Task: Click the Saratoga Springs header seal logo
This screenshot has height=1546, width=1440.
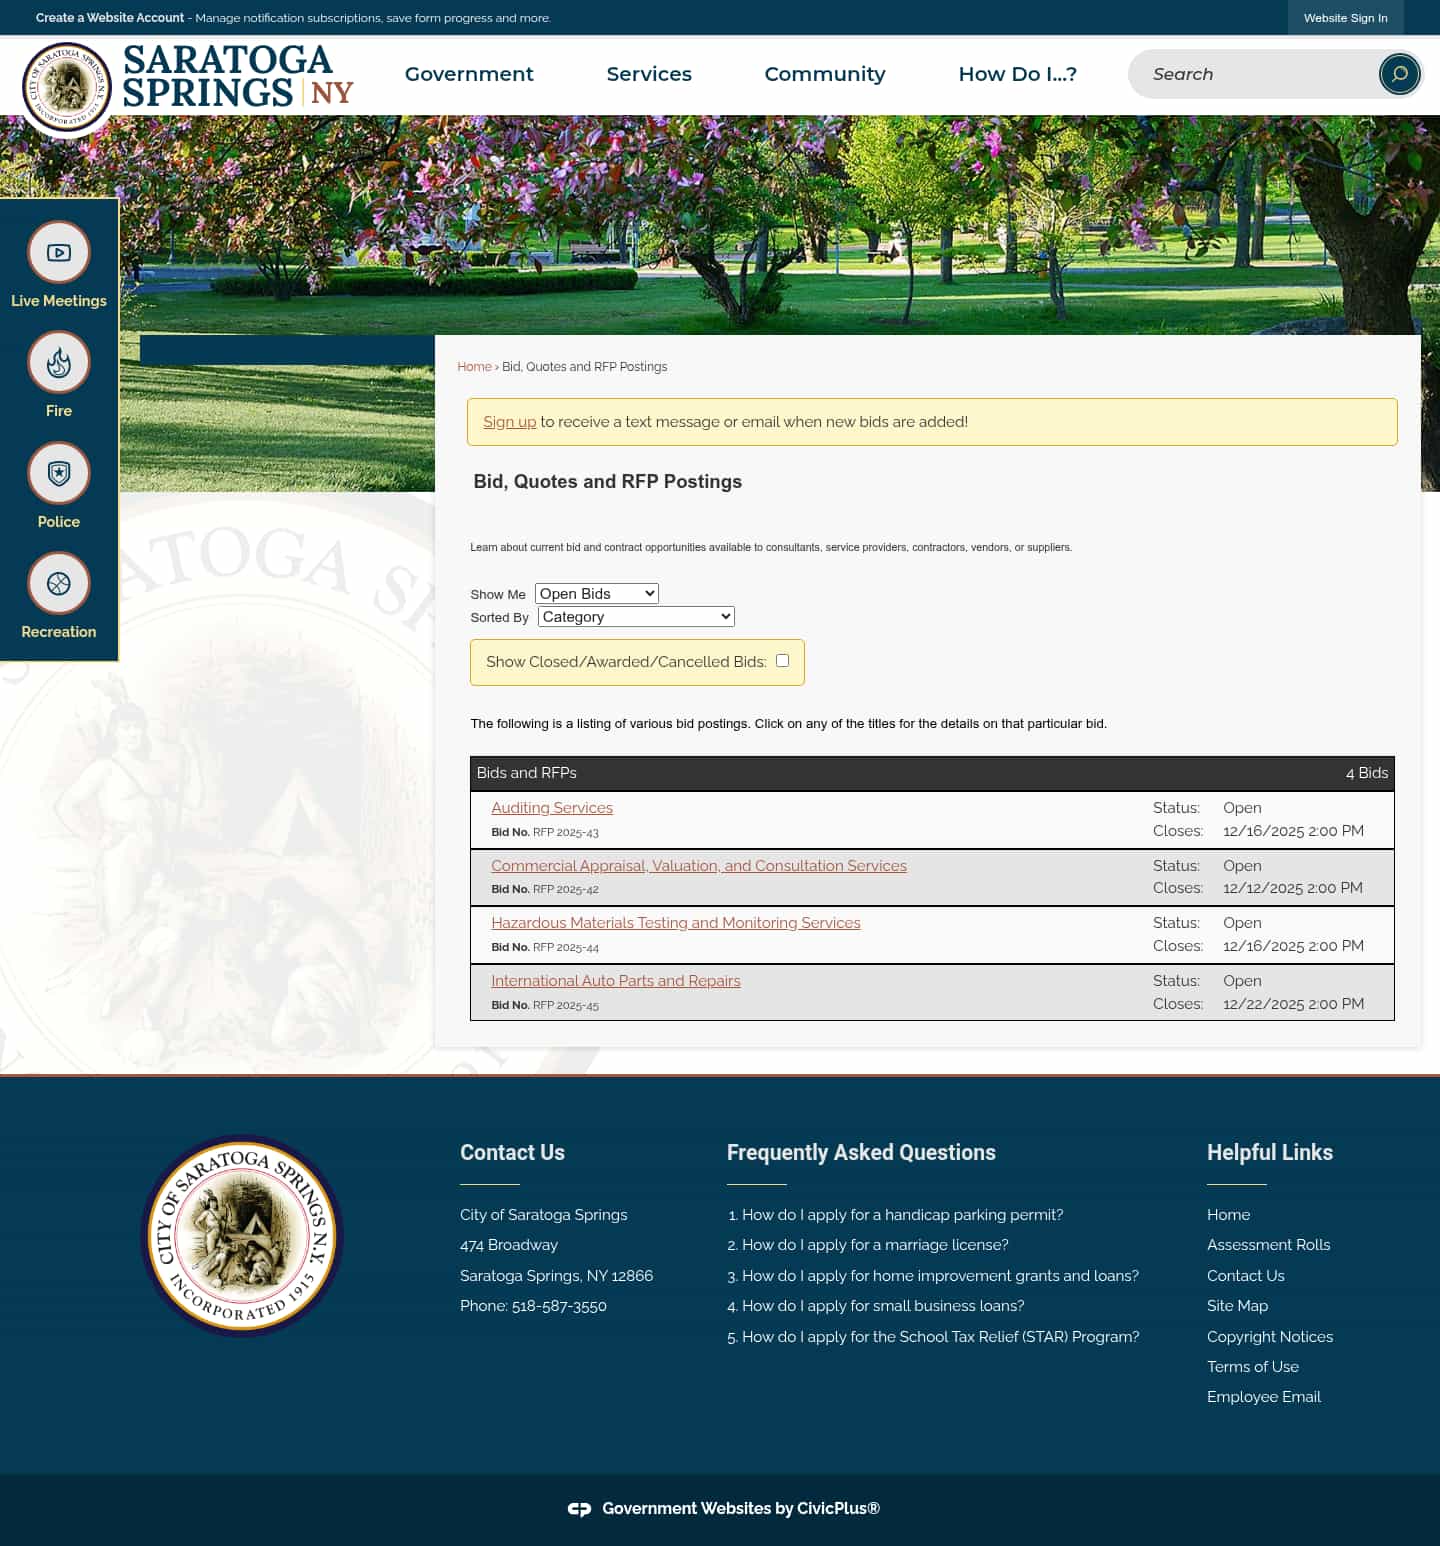Action: tap(67, 87)
